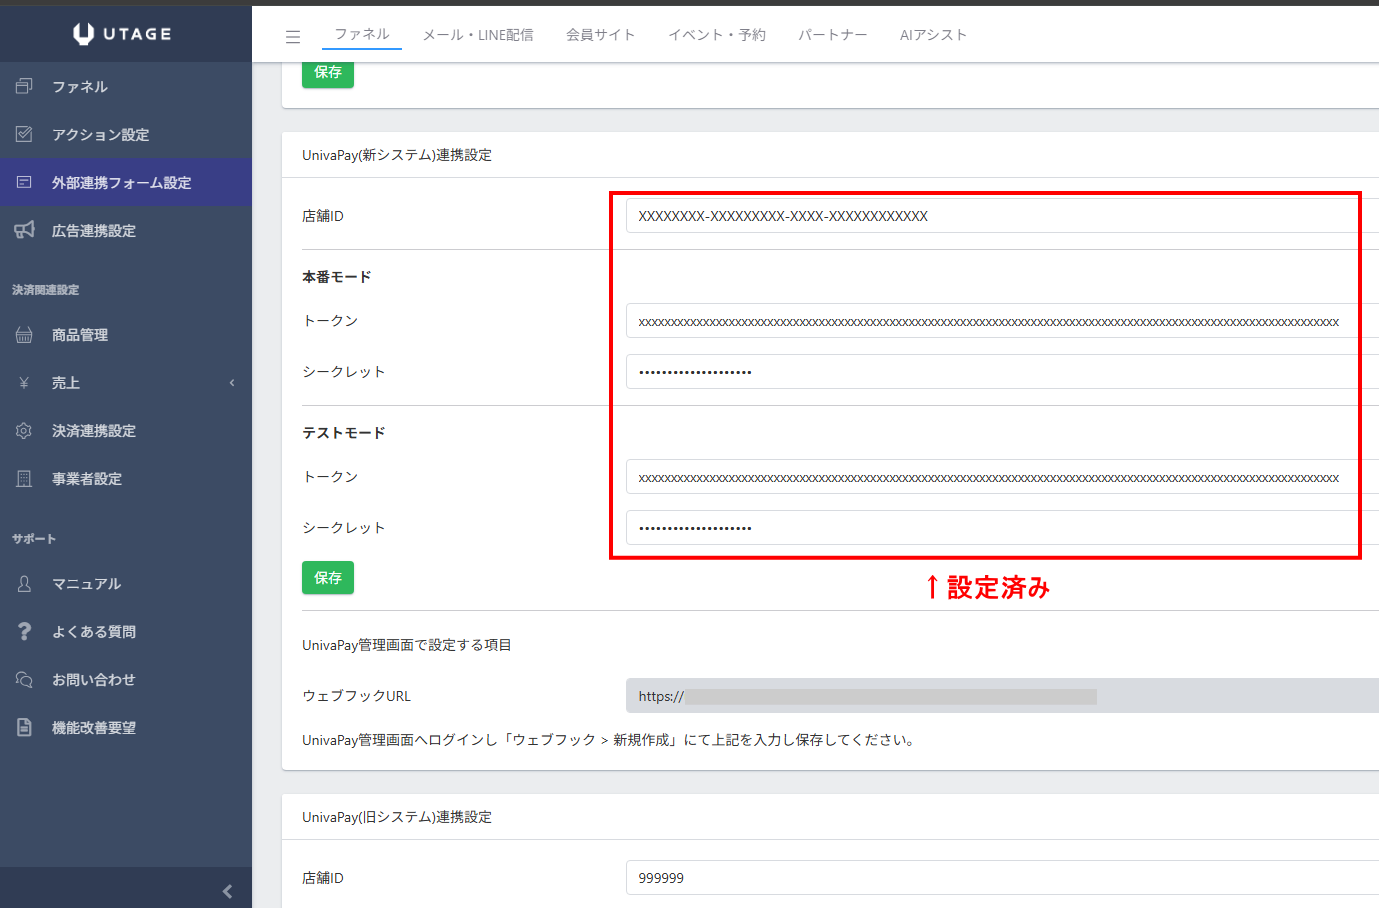Viewport: 1379px width, 908px height.
Task: Click the 商品管理 basket icon
Action: [x=25, y=335]
